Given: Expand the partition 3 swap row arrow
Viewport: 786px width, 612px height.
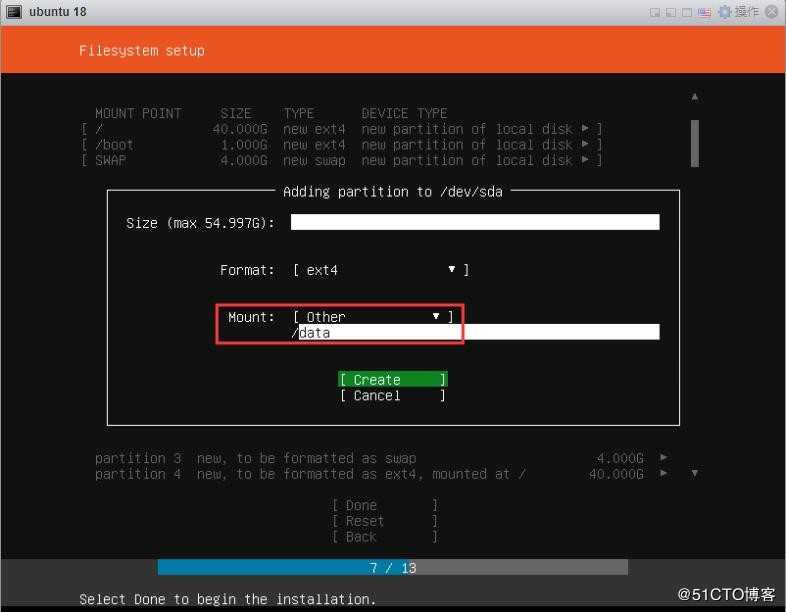Looking at the screenshot, I should [663, 457].
